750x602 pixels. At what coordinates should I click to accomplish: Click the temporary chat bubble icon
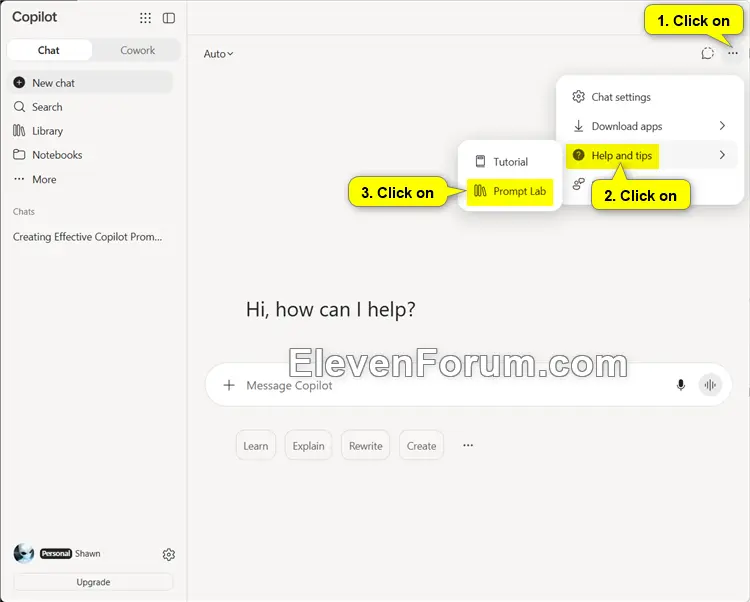pos(707,53)
